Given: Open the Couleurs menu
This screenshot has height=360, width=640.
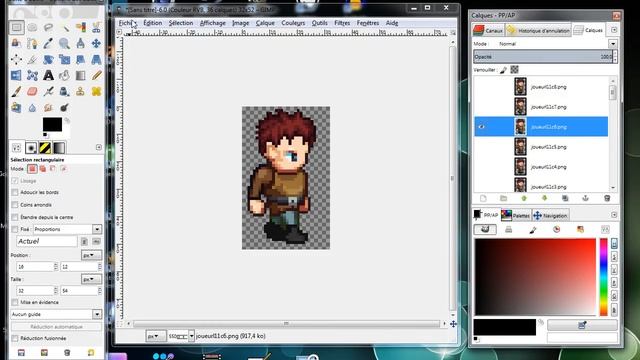Looking at the screenshot, I should click(x=293, y=23).
